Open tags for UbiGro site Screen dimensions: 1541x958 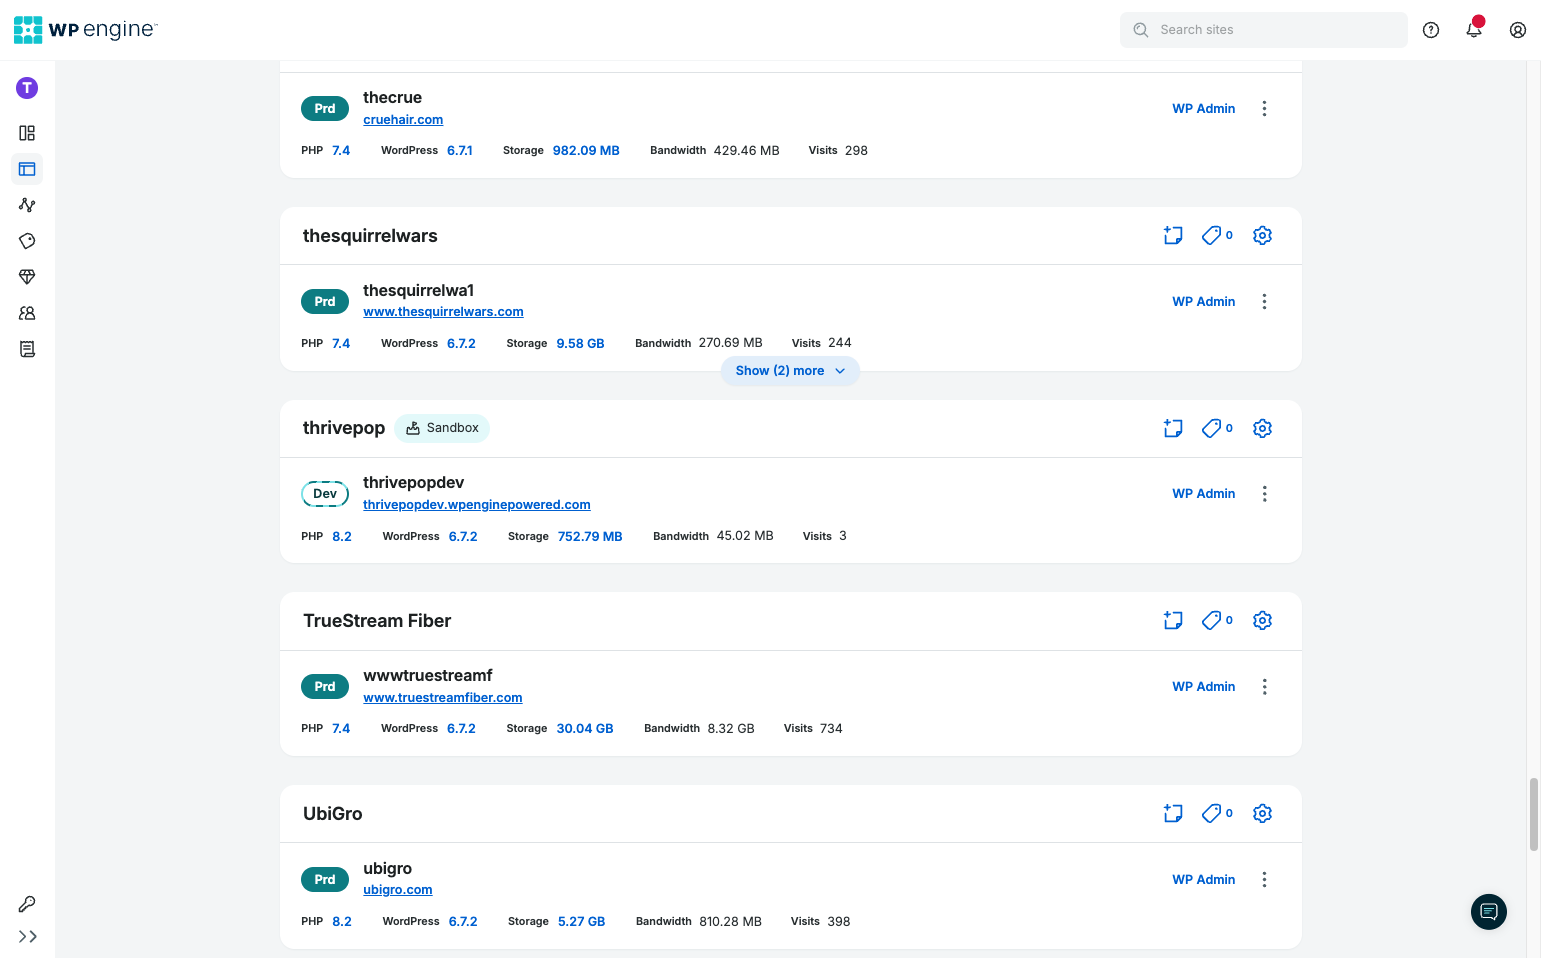(1217, 813)
